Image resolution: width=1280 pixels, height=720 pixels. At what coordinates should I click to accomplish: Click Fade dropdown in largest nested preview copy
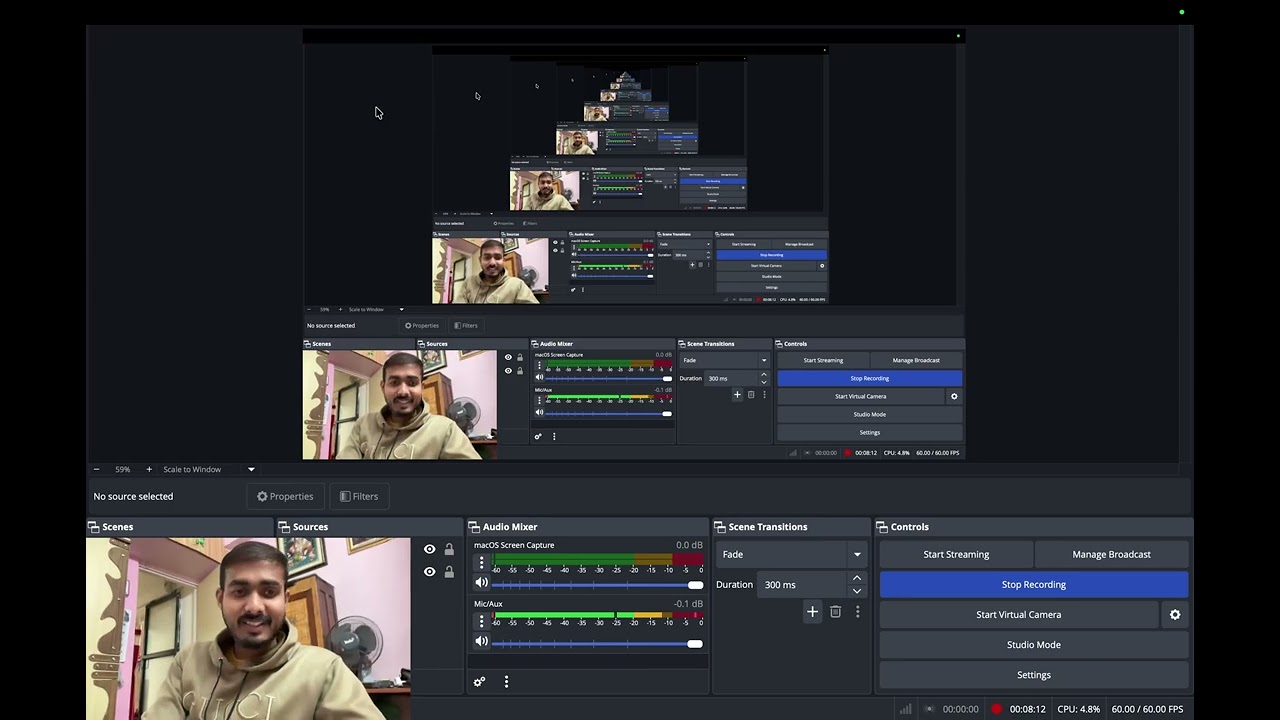coord(725,360)
